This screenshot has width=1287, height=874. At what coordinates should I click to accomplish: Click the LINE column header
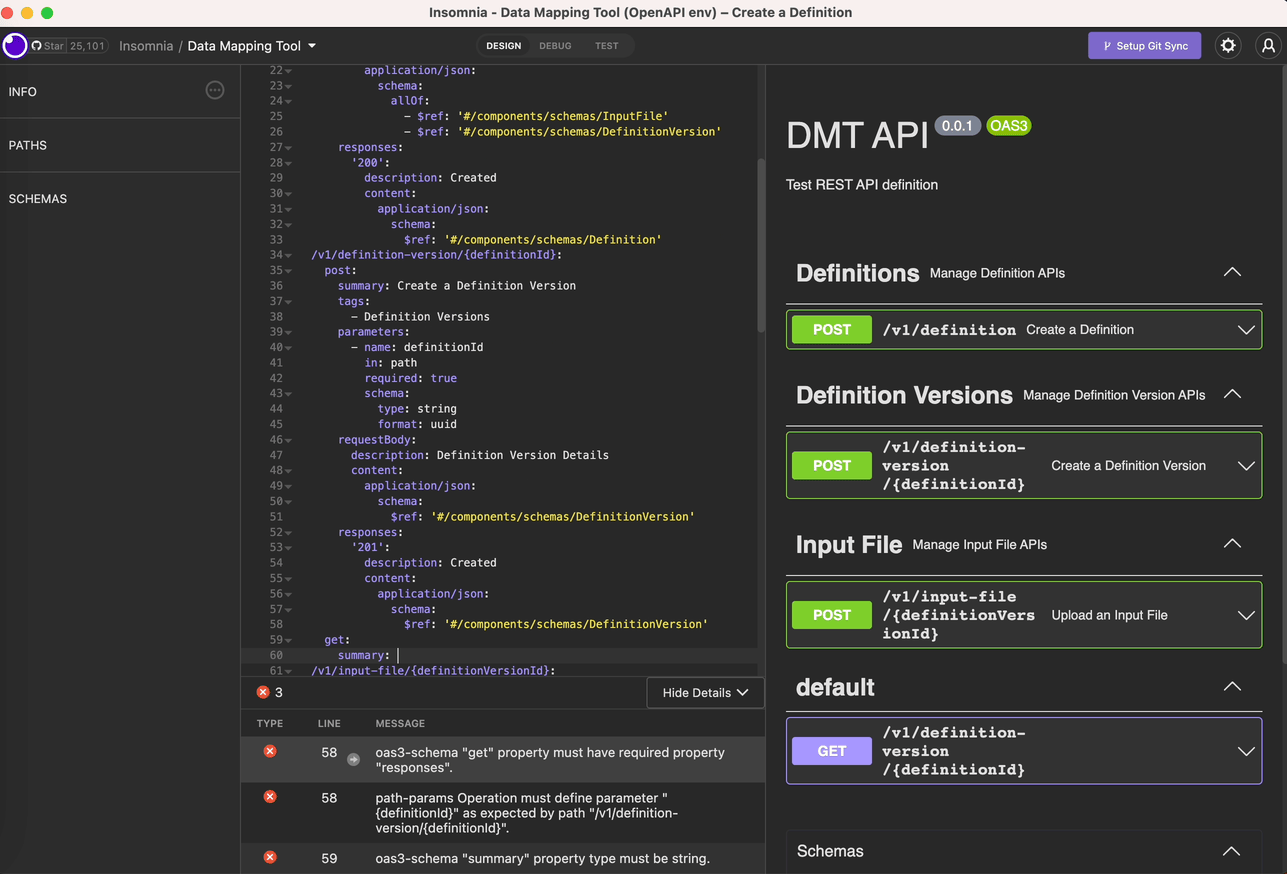(x=329, y=723)
